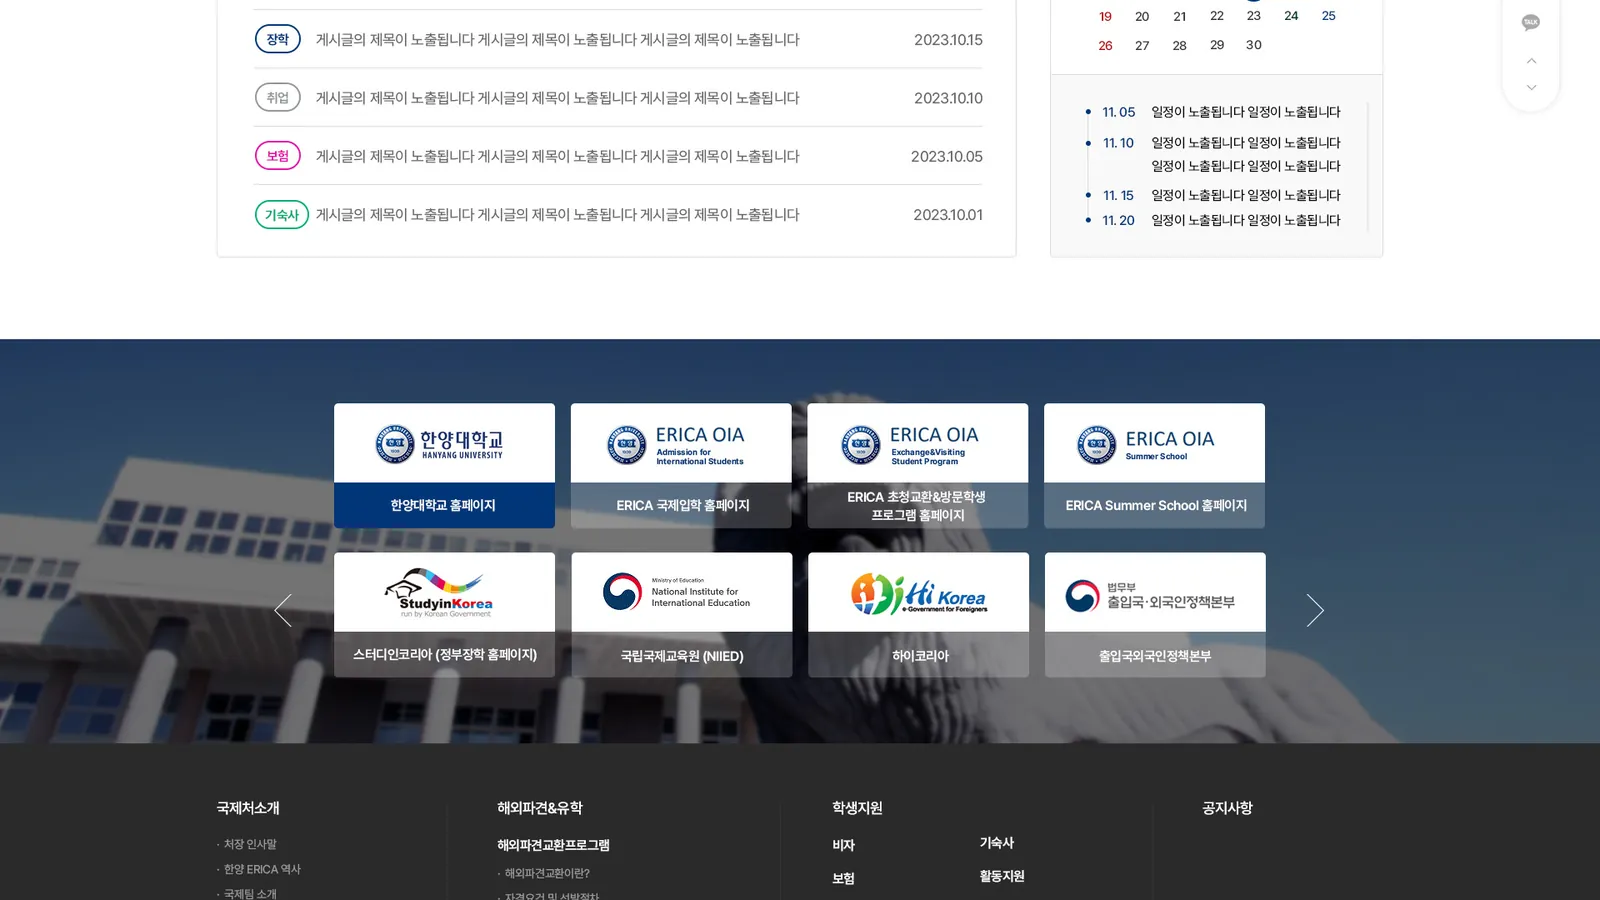Open the post dated 2023.10.15
Viewport: 1600px width, 900px height.
(618, 39)
